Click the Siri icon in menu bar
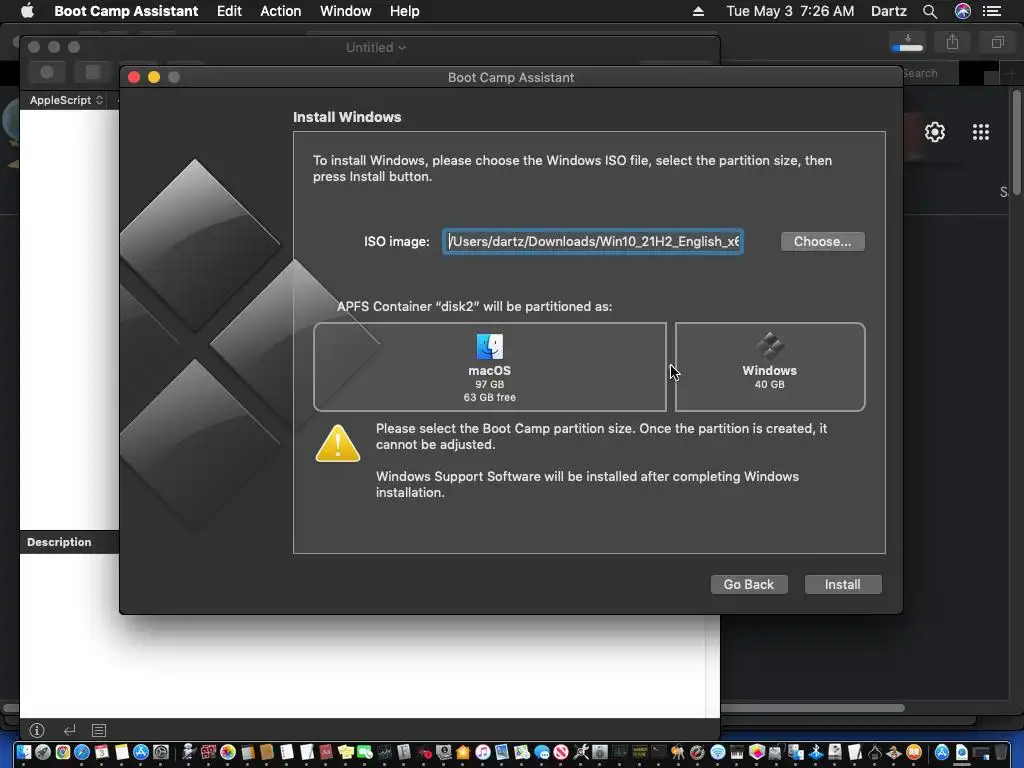The height and width of the screenshot is (768, 1024). (x=963, y=11)
